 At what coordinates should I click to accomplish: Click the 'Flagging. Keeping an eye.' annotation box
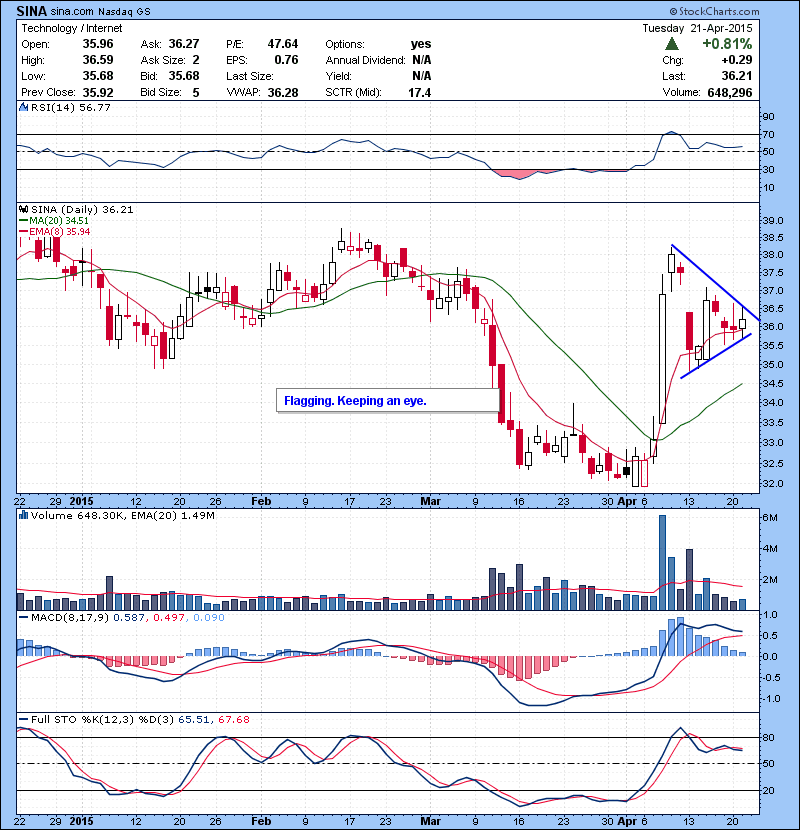tap(388, 401)
